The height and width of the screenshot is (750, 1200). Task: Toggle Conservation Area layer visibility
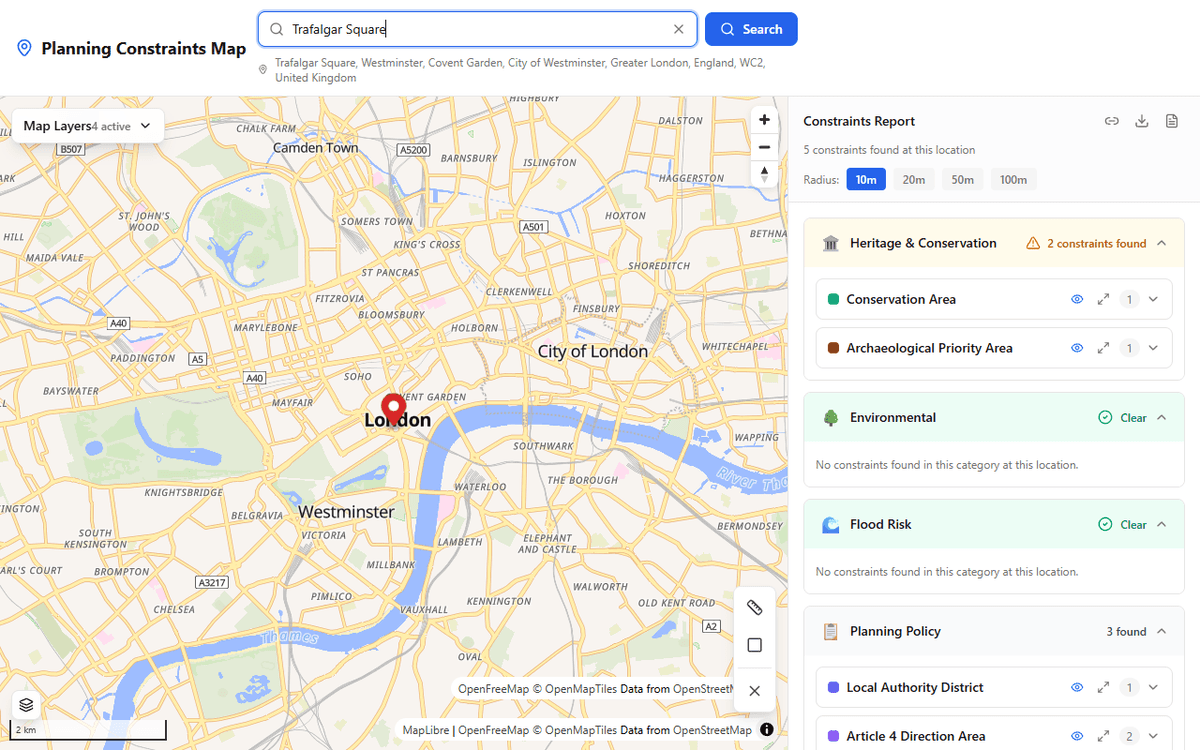1077,299
